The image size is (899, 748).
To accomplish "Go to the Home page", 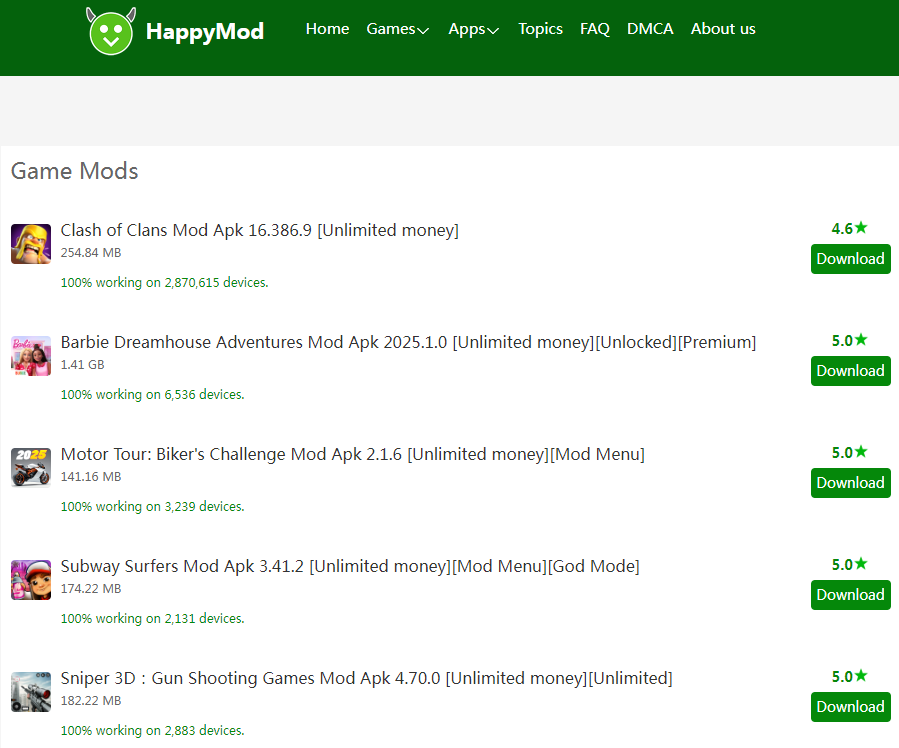I will coord(327,29).
